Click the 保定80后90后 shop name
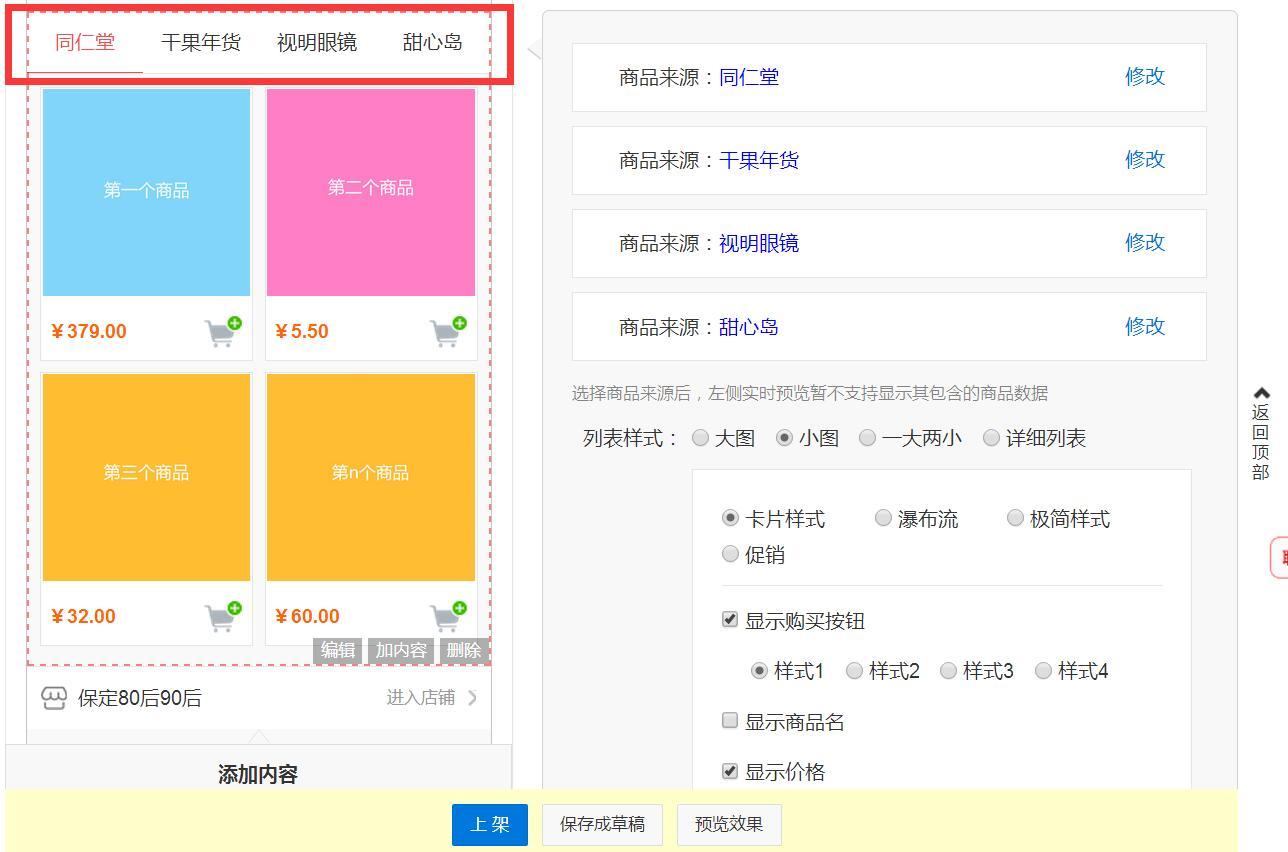The height and width of the screenshot is (852, 1288). click(x=140, y=698)
